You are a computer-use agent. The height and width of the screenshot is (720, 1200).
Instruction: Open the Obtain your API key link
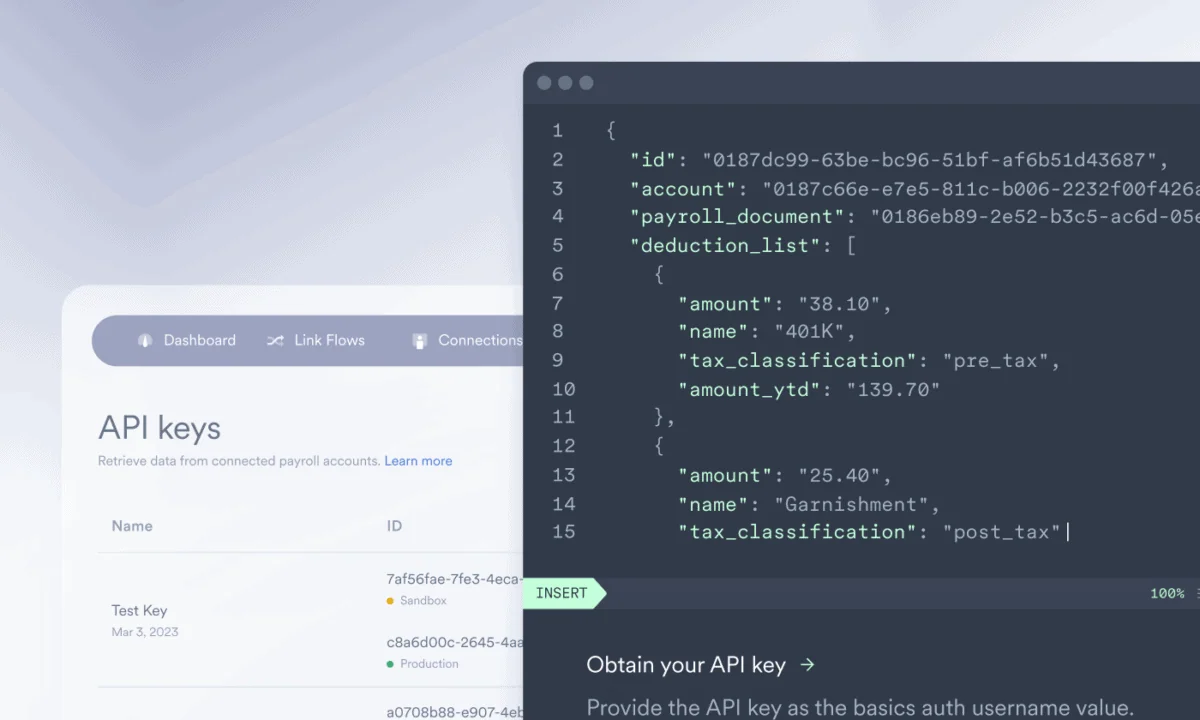pos(700,665)
